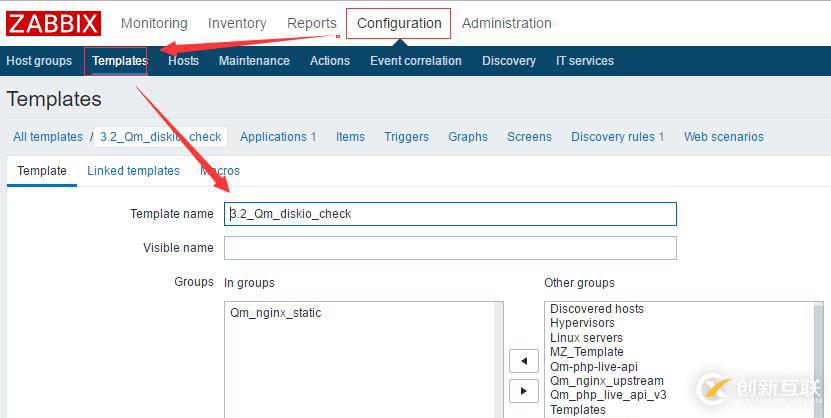Go to Host groups submenu
Image resolution: width=831 pixels, height=418 pixels.
click(39, 60)
